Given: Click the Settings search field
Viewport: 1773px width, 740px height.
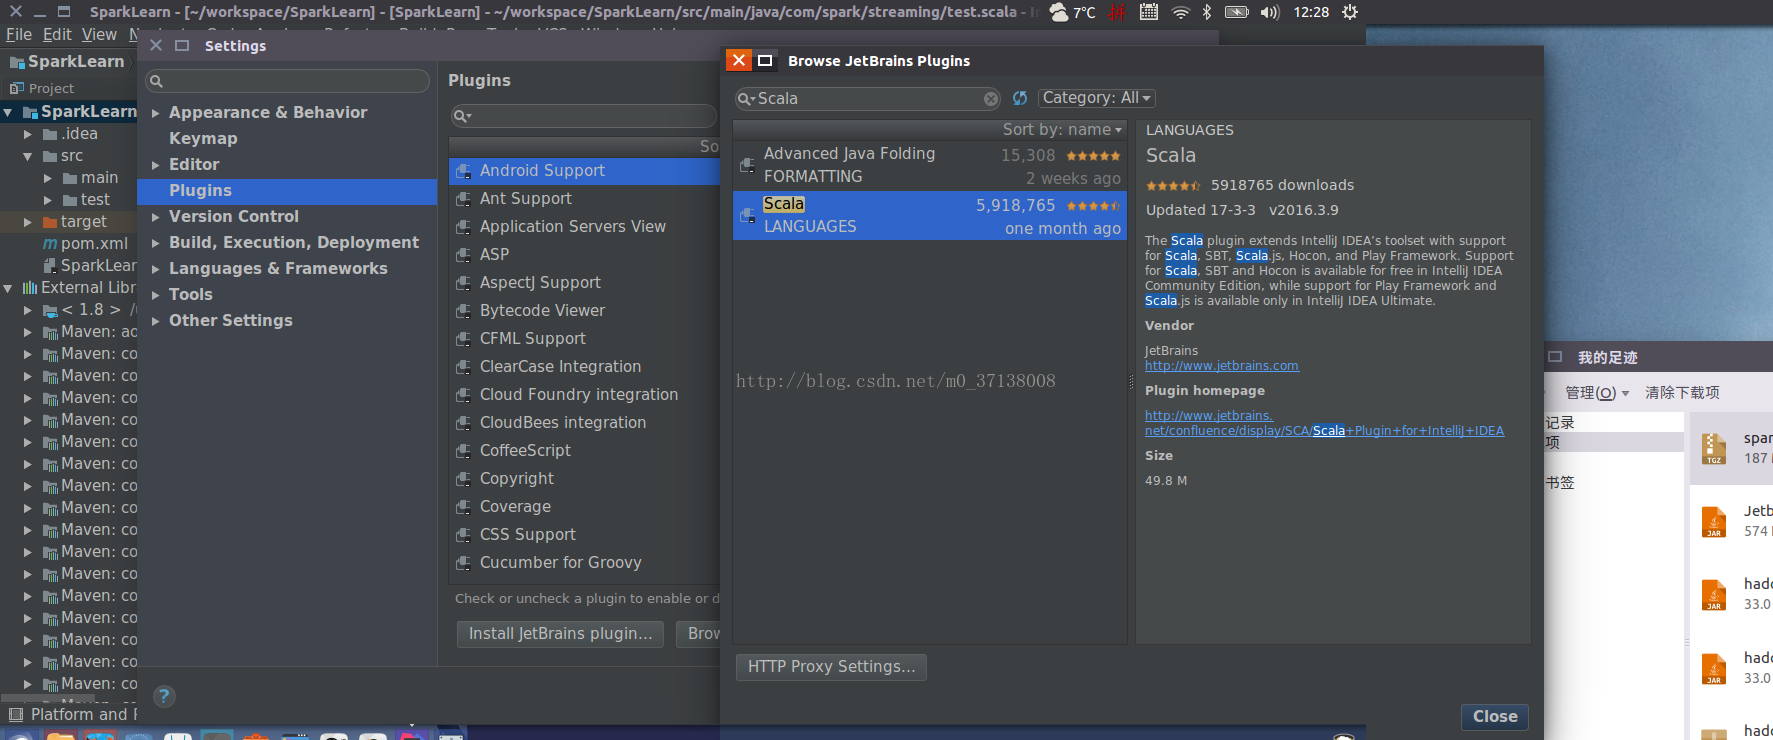Looking at the screenshot, I should 287,81.
